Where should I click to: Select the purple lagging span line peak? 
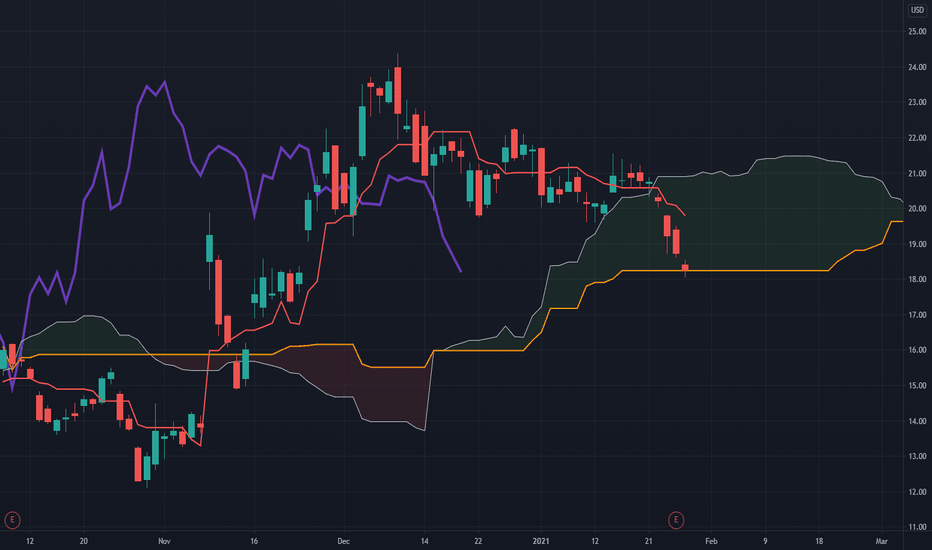pyautogui.click(x=165, y=82)
